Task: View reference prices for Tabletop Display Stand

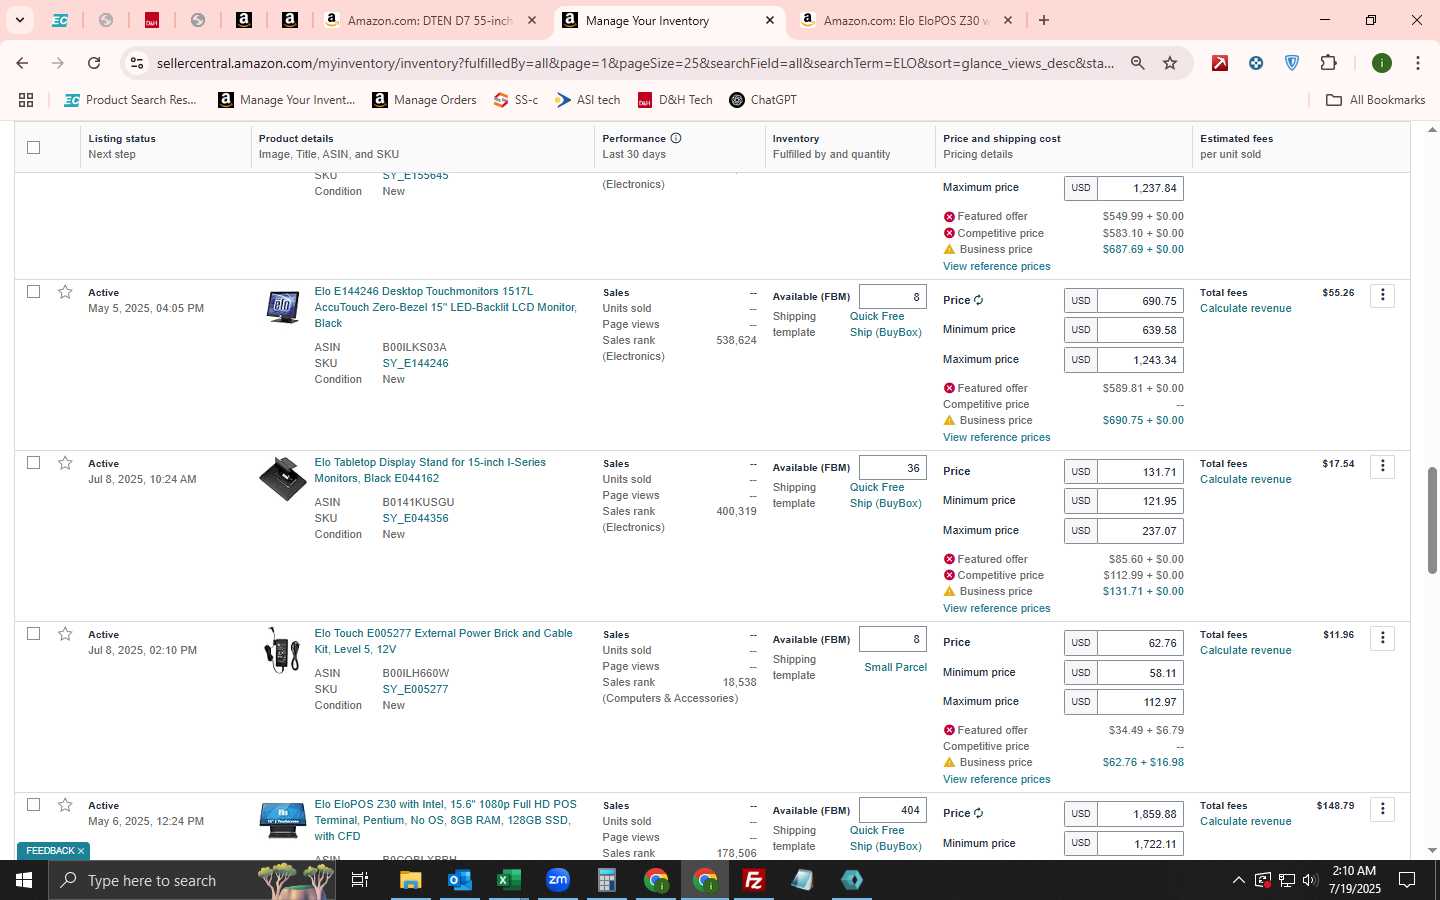Action: pos(996,608)
